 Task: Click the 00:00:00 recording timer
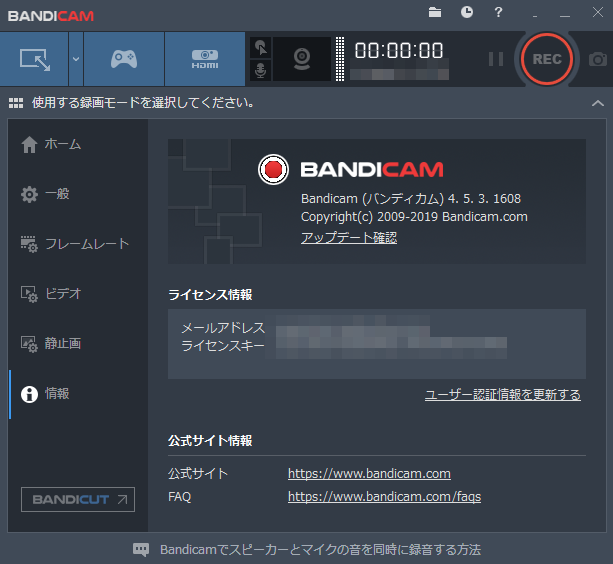399,51
